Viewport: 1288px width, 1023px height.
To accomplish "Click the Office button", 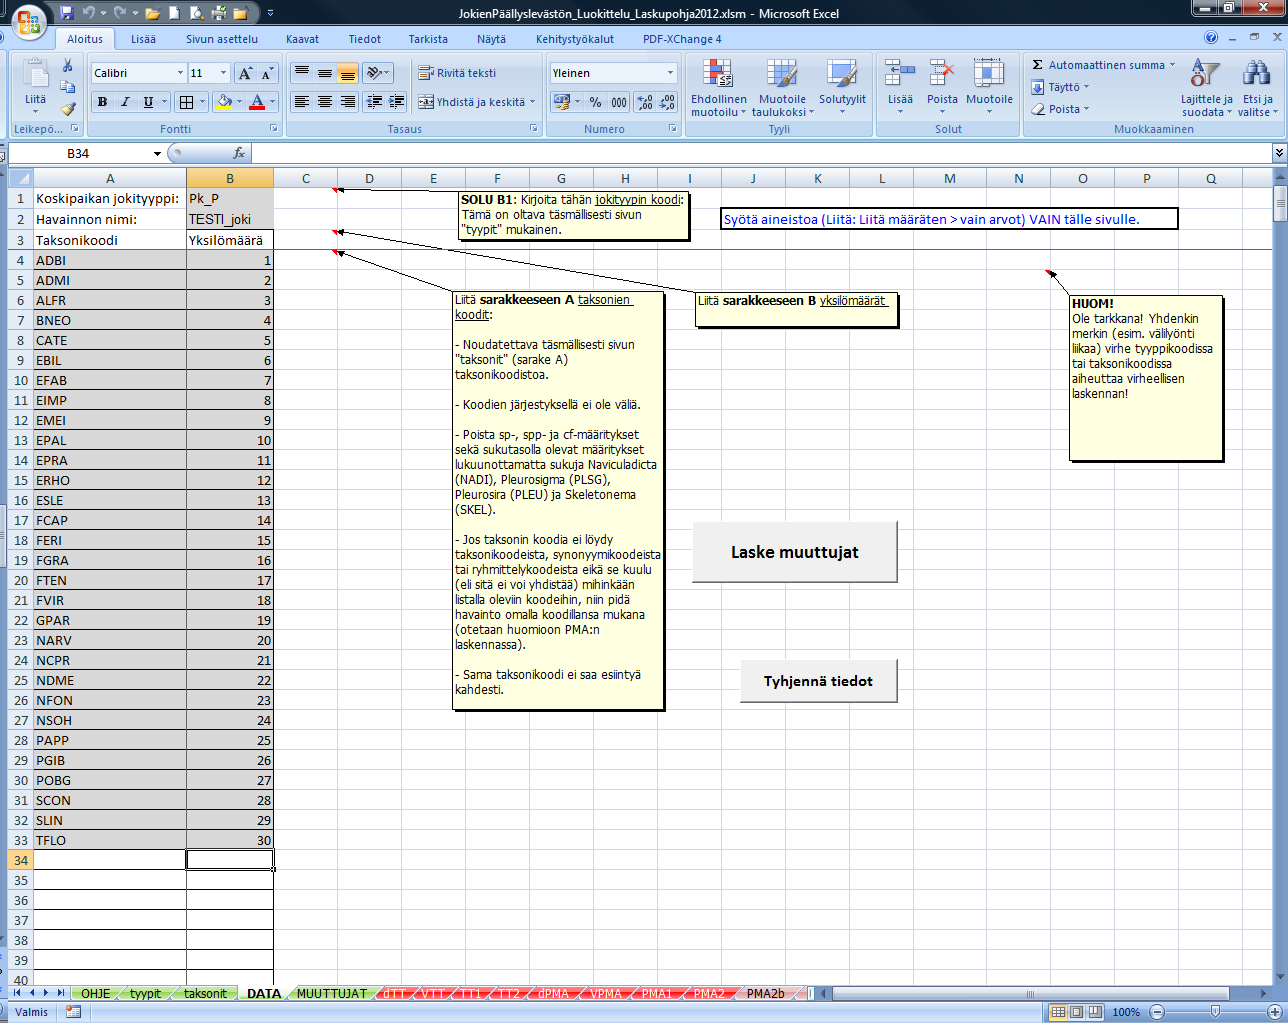I will (x=28, y=21).
